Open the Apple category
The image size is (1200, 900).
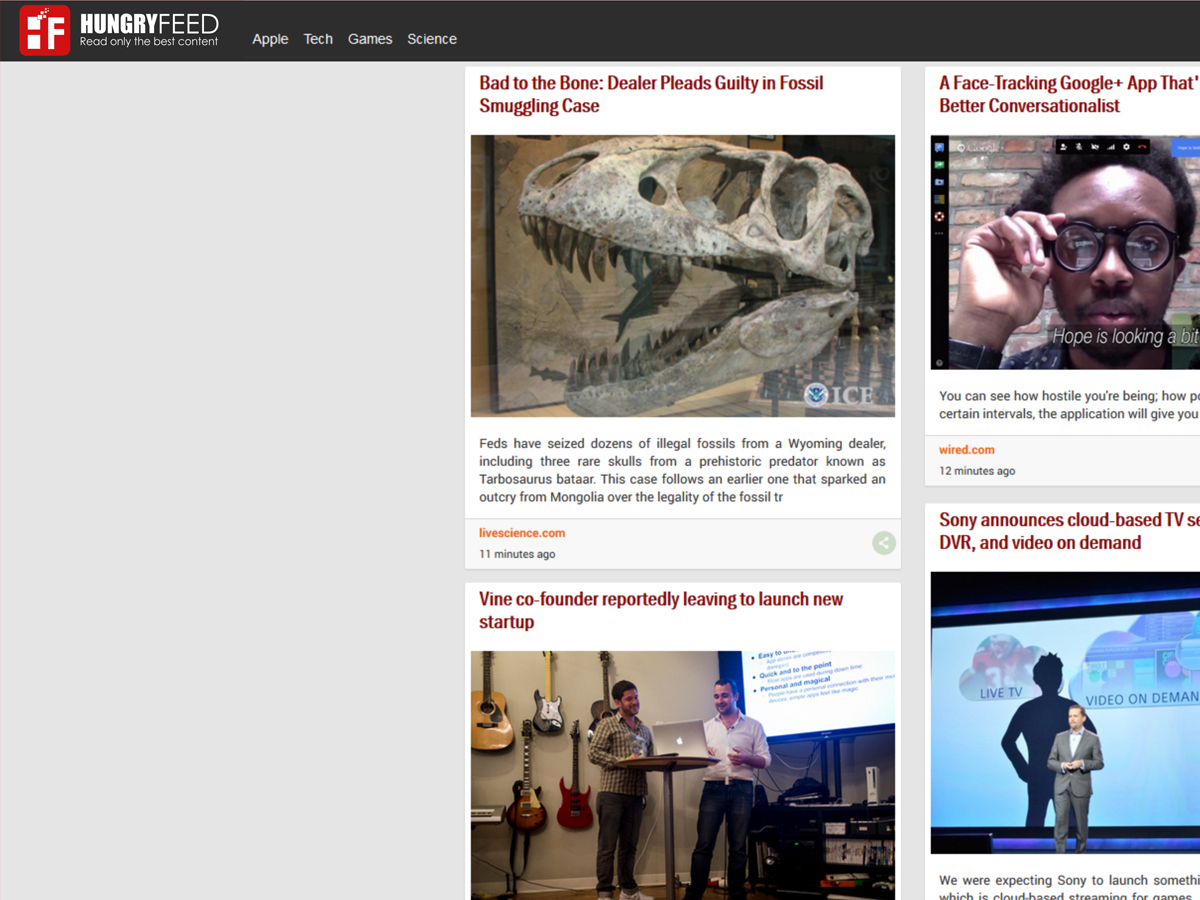point(270,39)
